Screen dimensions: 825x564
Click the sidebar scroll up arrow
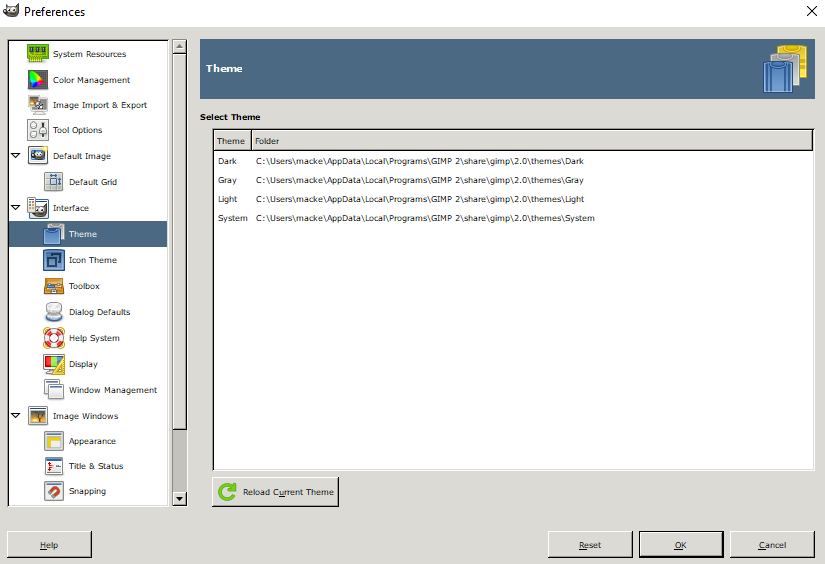point(179,47)
